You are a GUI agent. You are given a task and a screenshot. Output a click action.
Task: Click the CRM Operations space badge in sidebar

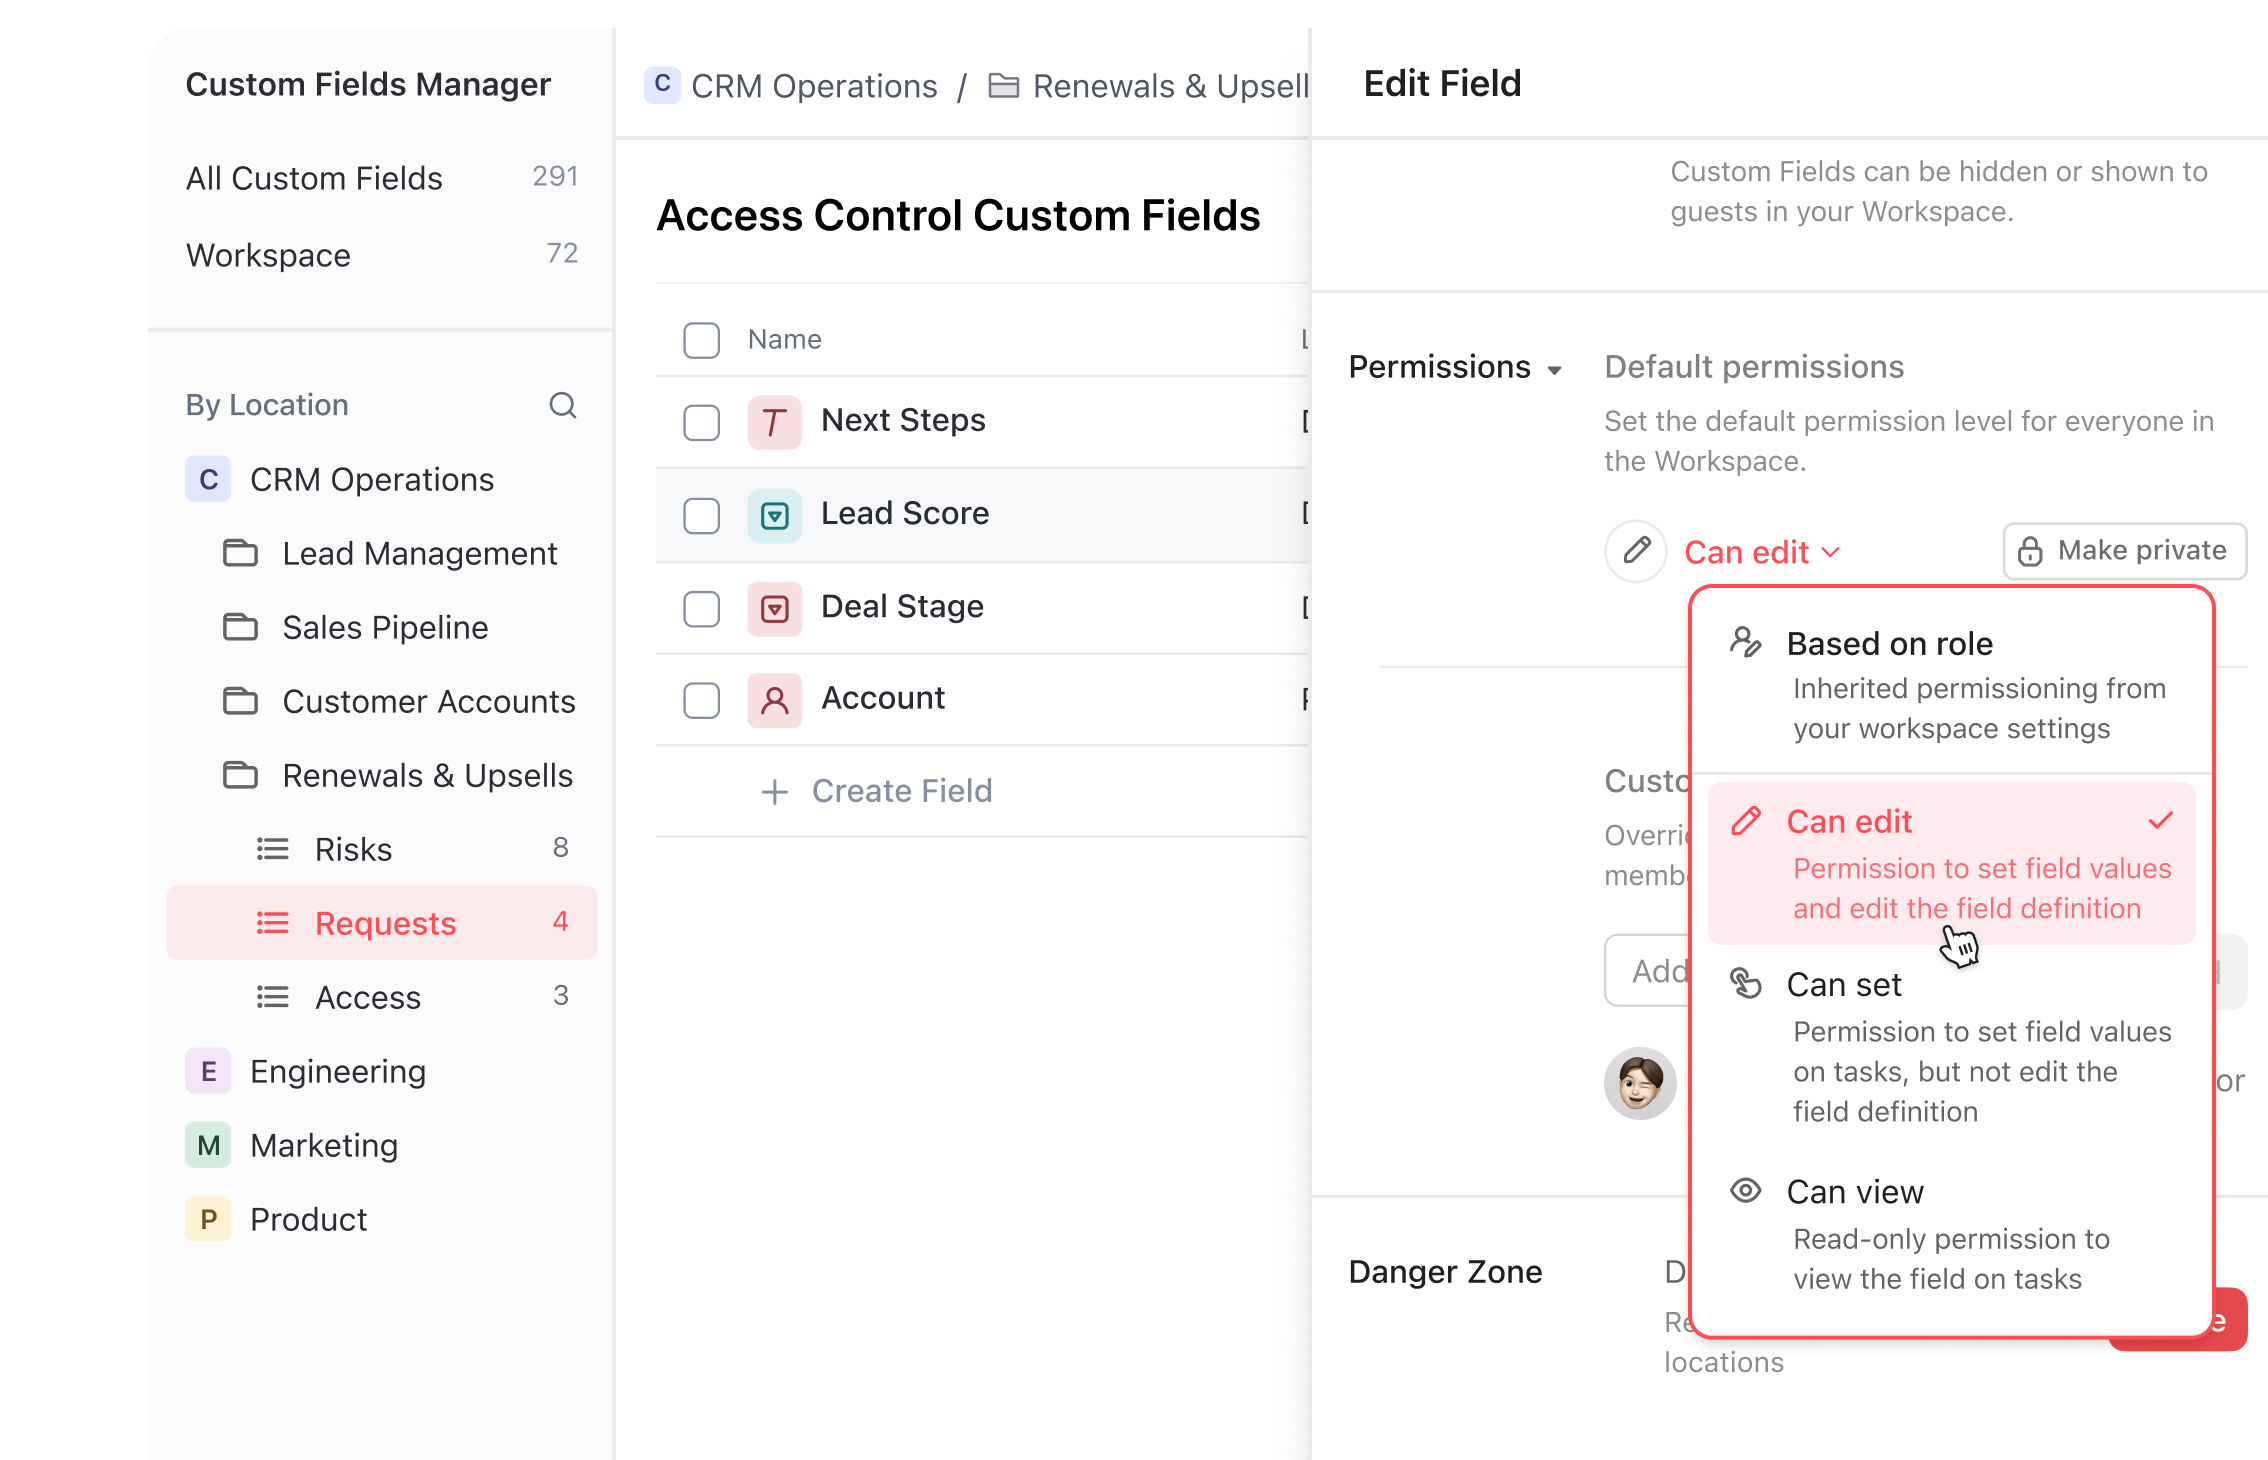point(208,480)
